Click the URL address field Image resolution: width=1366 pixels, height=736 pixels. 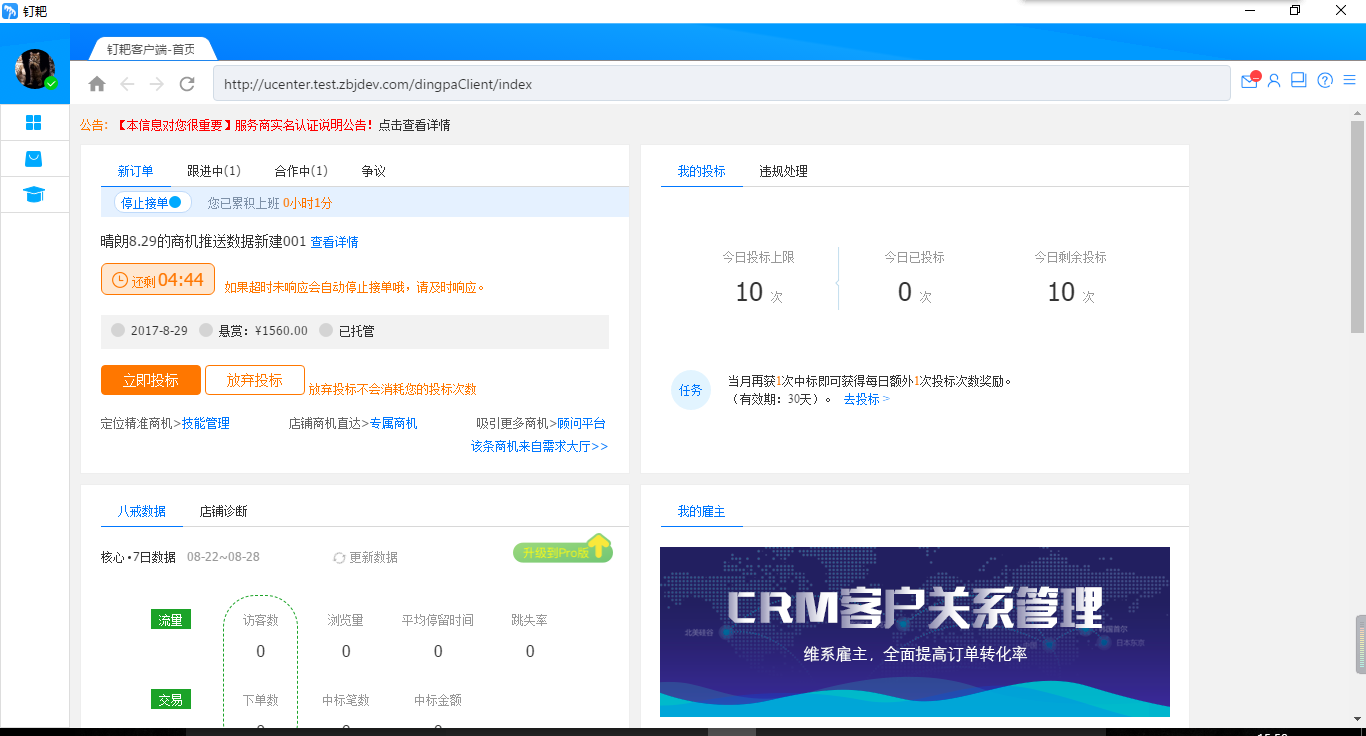tap(721, 84)
